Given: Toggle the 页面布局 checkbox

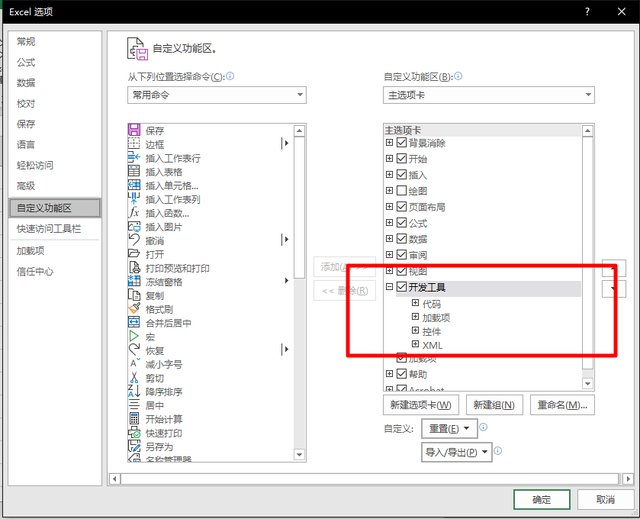Looking at the screenshot, I should tap(402, 206).
